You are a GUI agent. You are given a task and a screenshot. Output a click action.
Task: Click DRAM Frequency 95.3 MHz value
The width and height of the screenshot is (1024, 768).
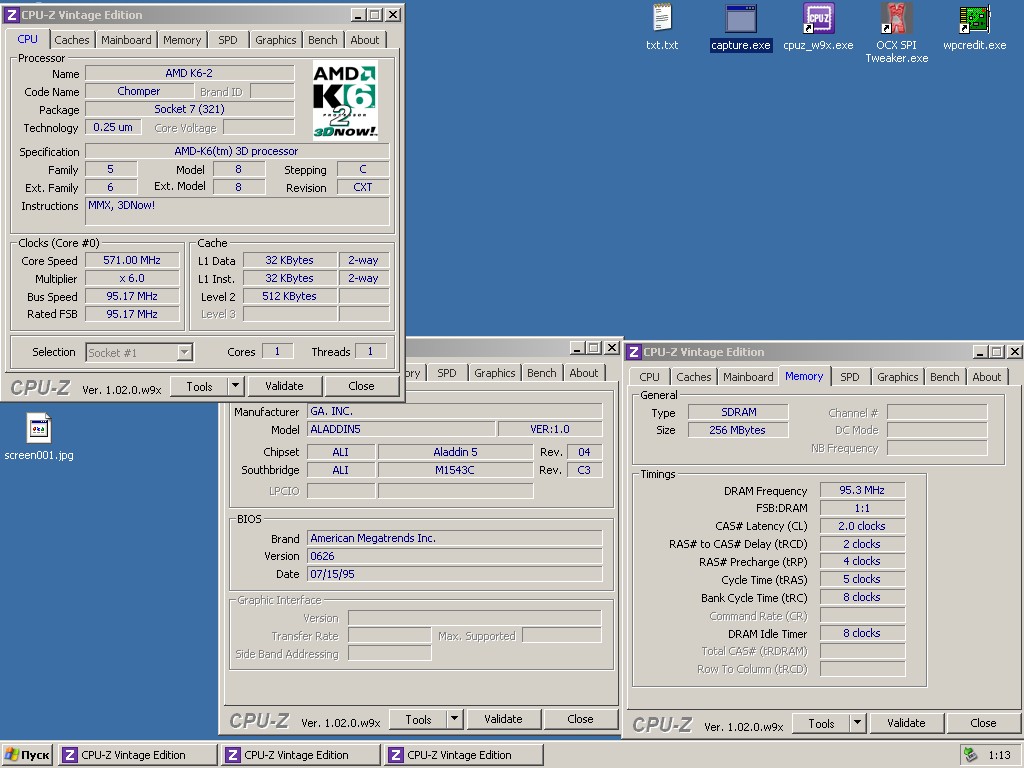pos(862,490)
